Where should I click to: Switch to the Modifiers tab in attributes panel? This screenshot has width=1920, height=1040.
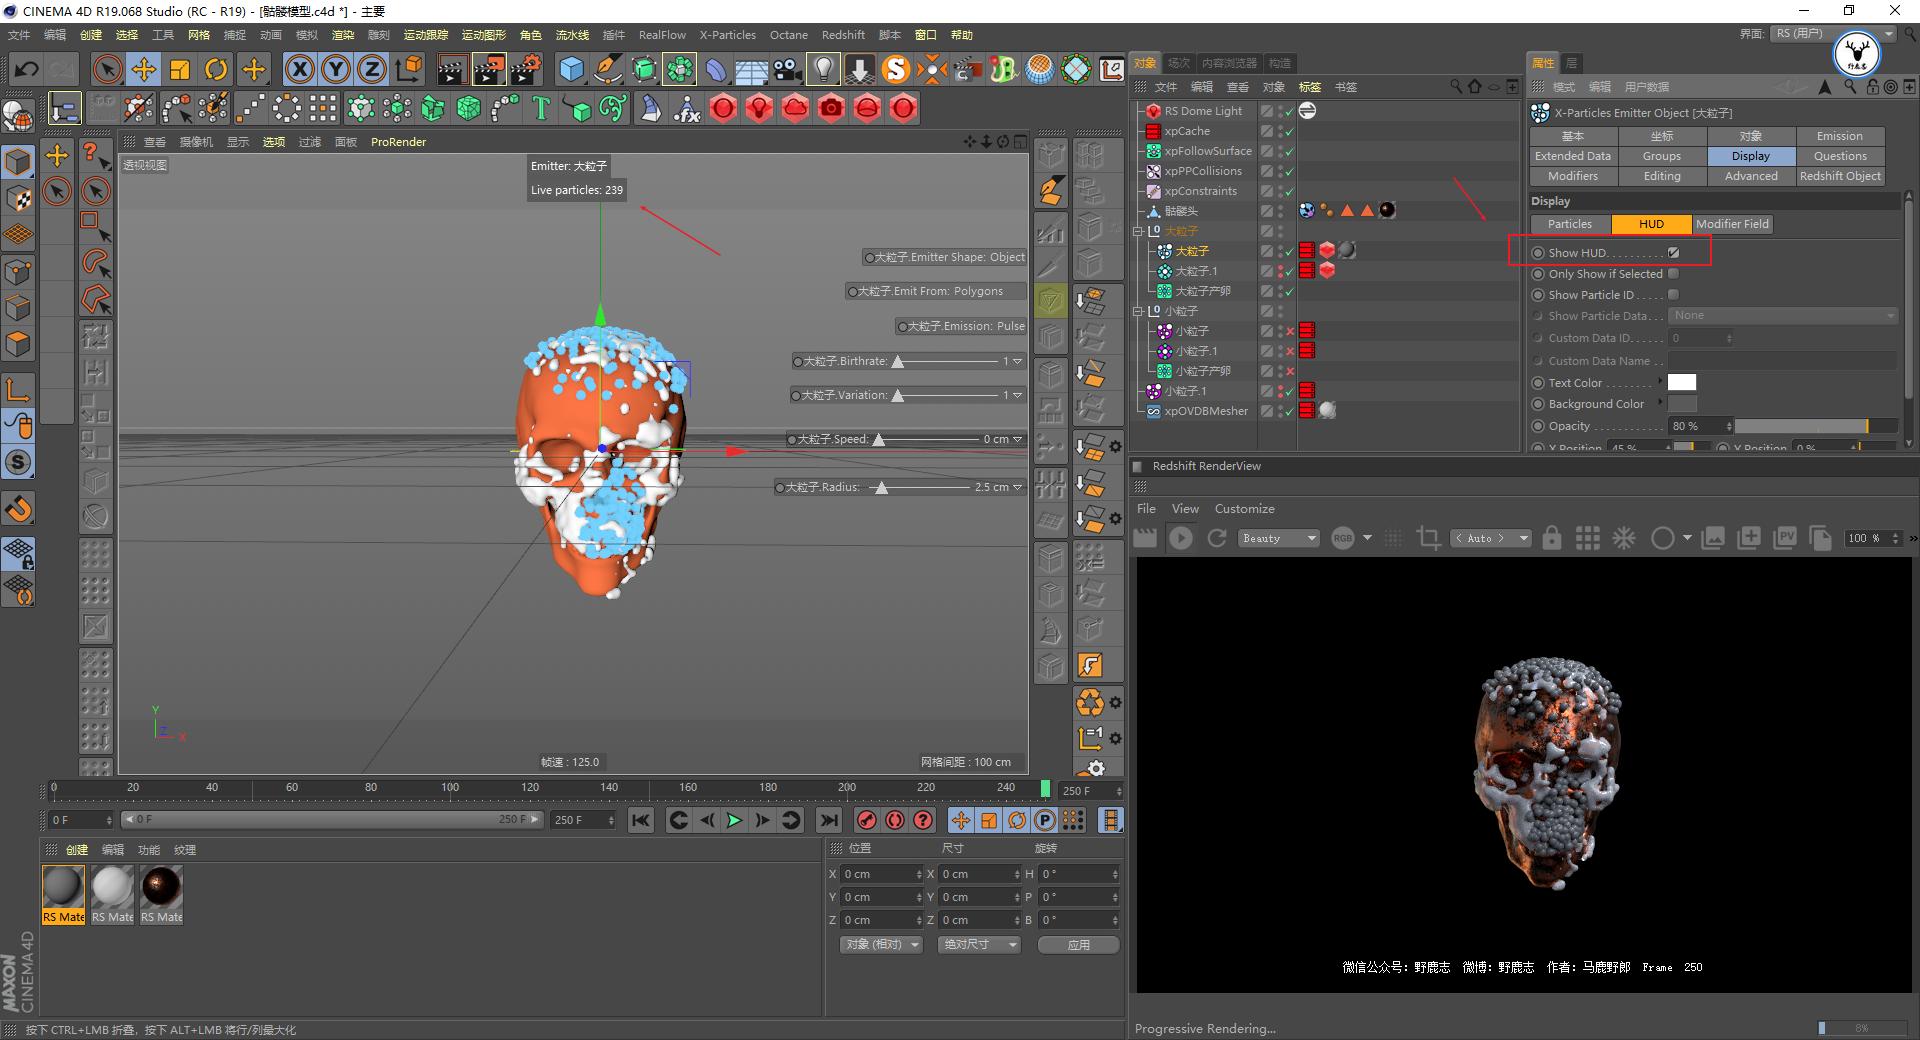(x=1572, y=176)
